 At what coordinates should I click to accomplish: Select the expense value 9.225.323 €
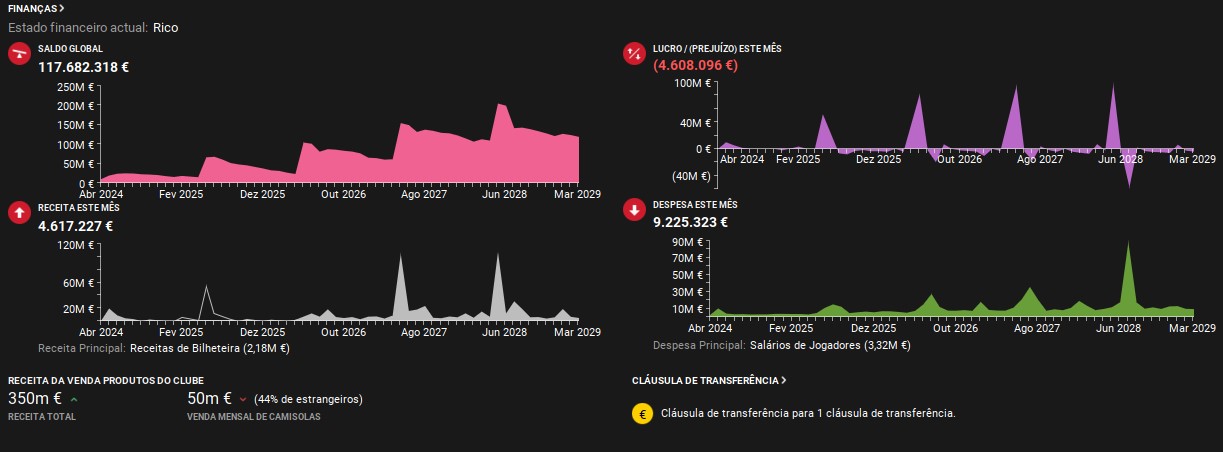click(x=690, y=222)
